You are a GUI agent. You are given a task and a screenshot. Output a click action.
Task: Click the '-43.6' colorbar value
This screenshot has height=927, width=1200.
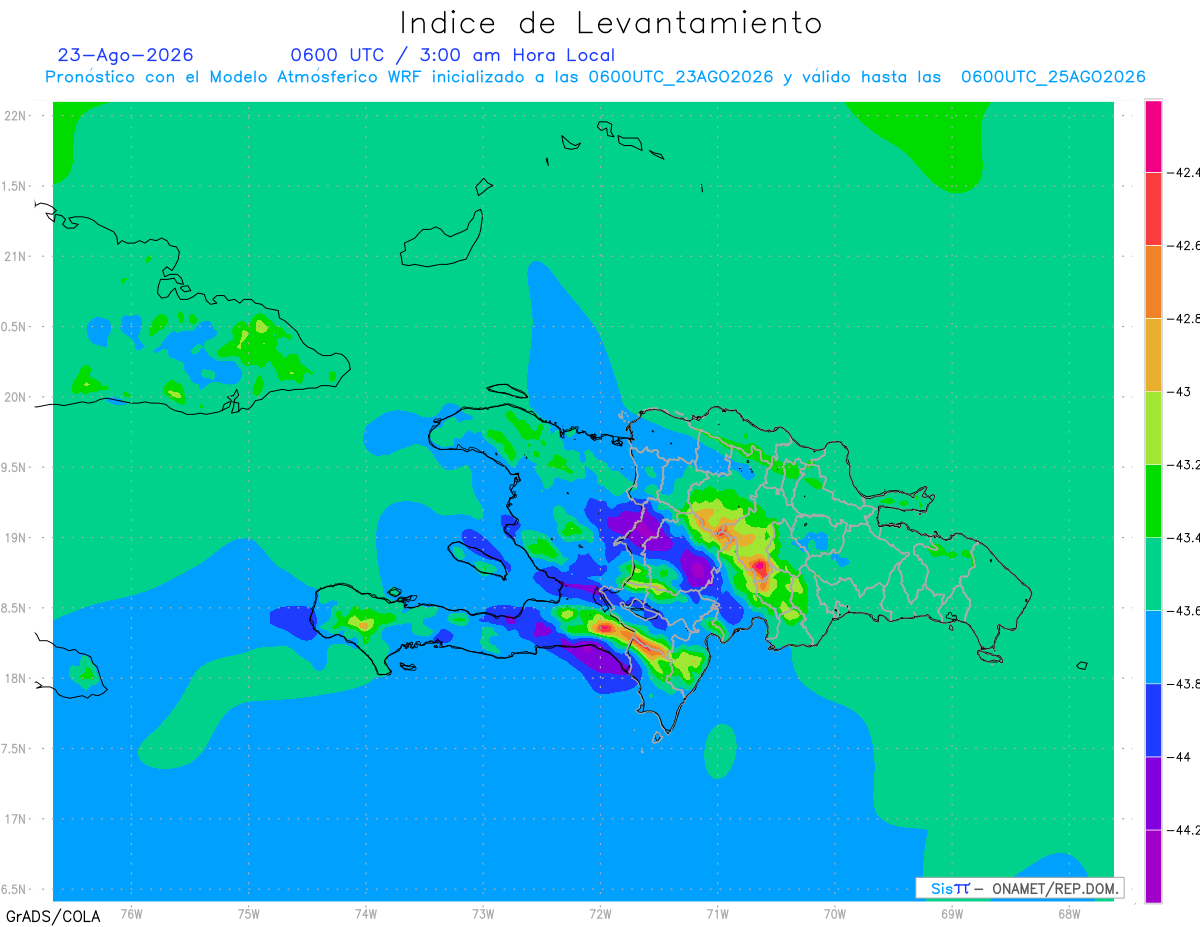[x=1185, y=611]
